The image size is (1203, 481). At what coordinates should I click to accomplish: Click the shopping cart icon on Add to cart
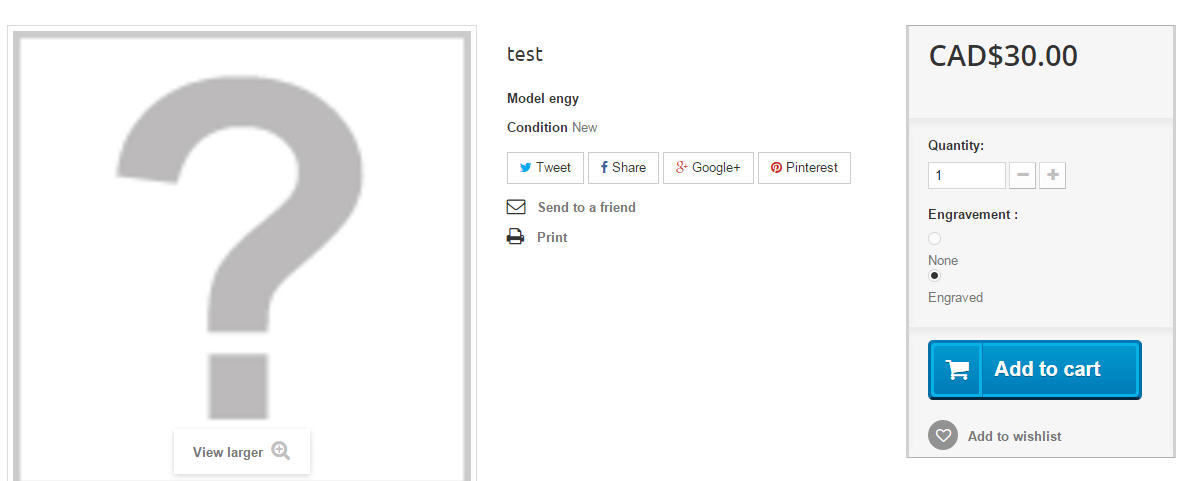click(x=957, y=369)
